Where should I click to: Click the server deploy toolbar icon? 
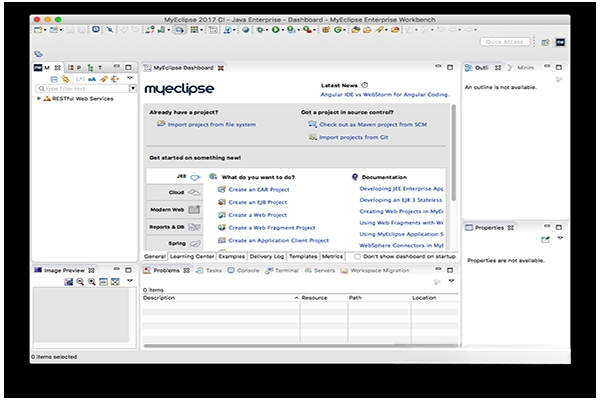pos(161,29)
